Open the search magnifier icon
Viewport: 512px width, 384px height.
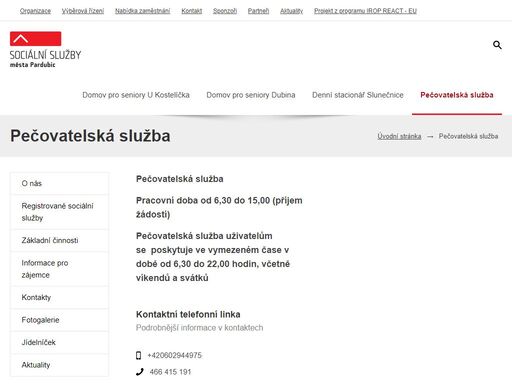click(x=497, y=45)
